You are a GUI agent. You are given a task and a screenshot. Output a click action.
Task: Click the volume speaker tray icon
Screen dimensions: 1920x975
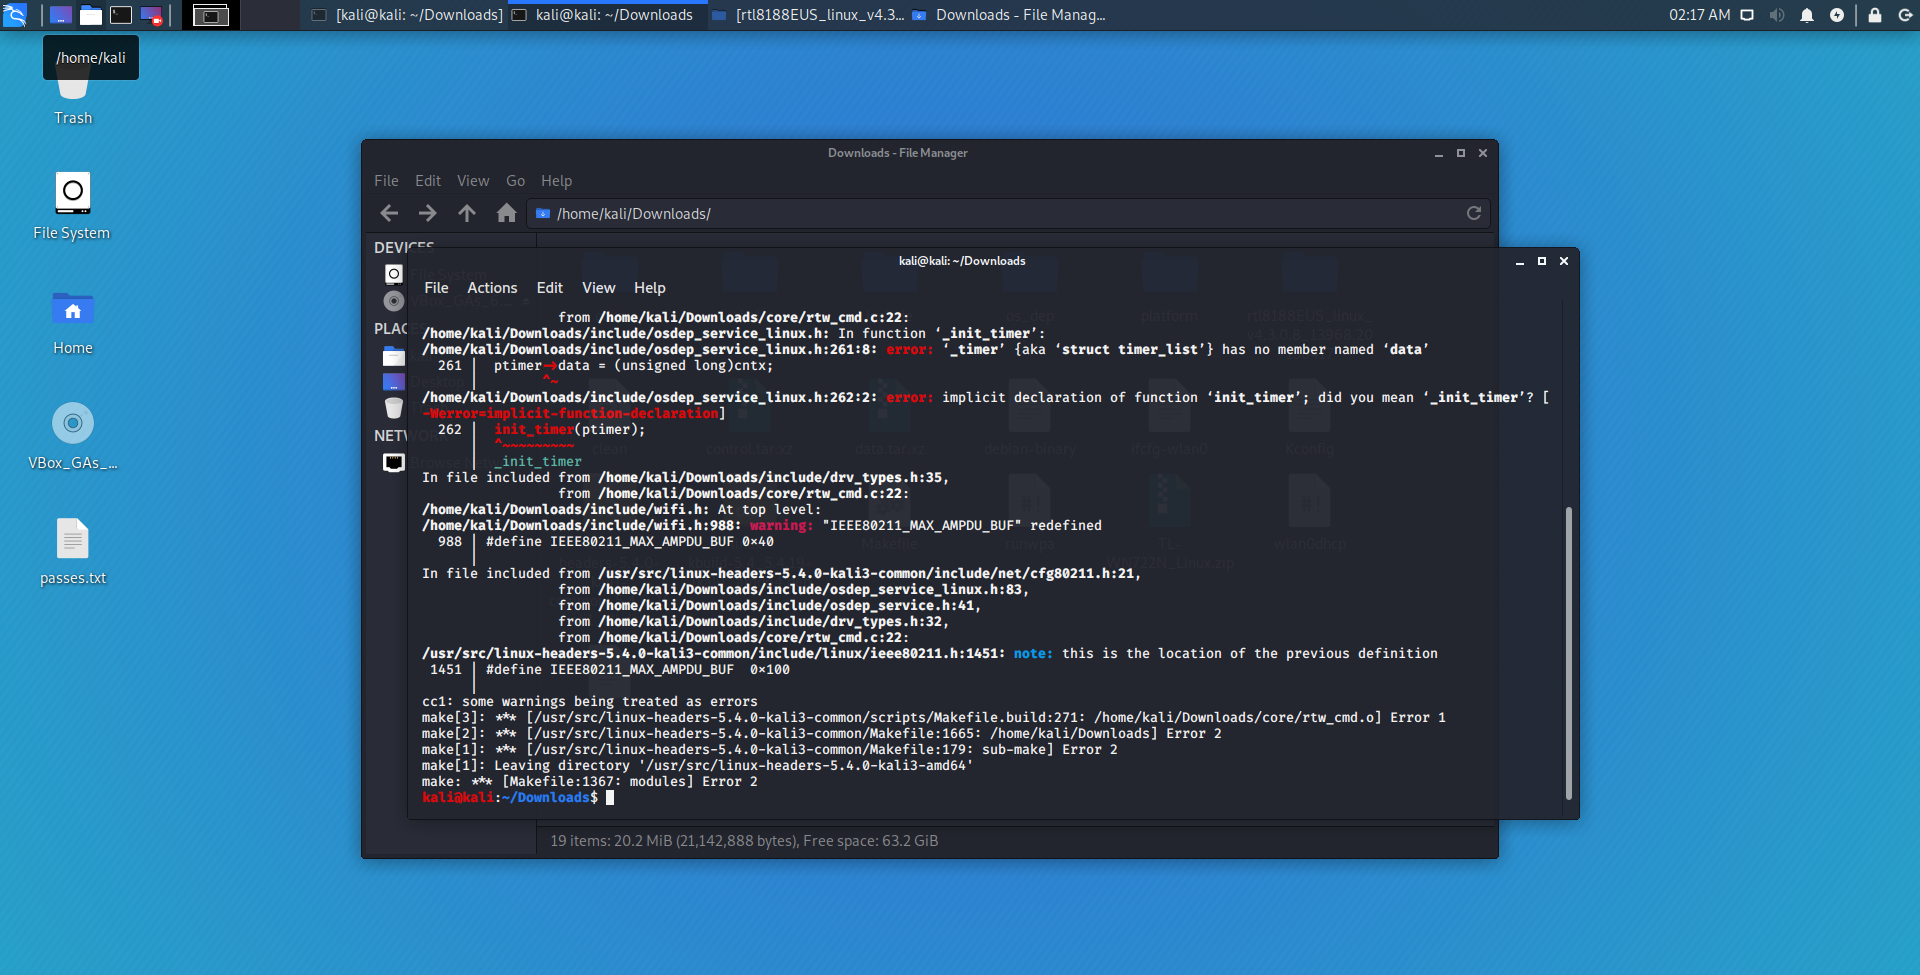[x=1777, y=15]
